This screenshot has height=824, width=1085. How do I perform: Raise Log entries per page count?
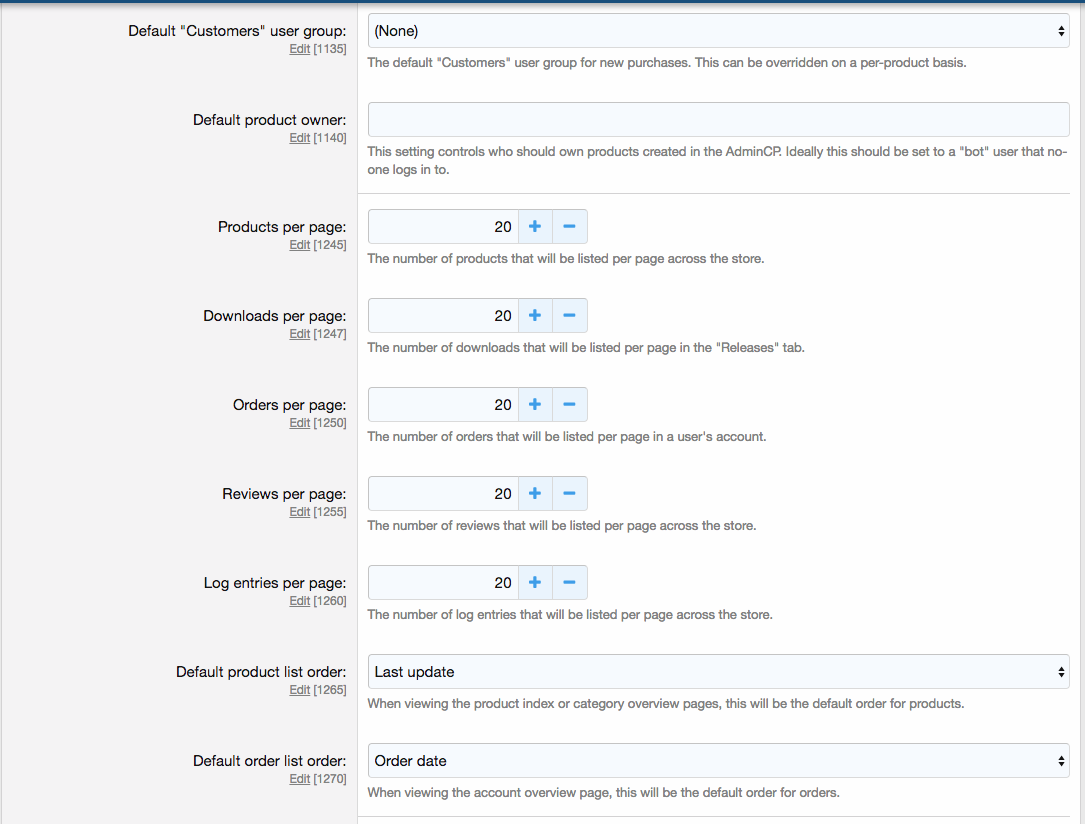point(535,583)
